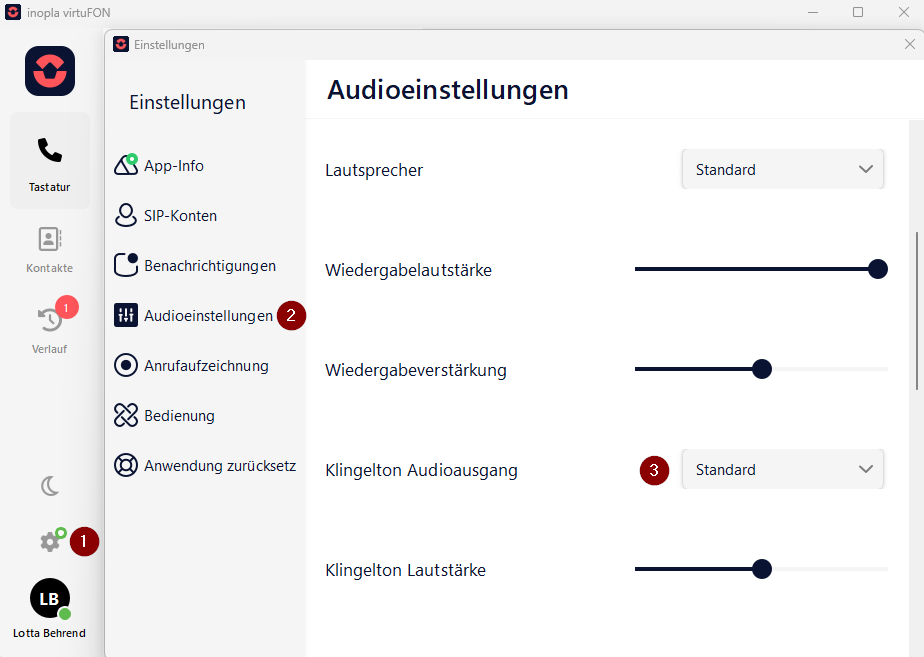924x657 pixels.
Task: Click the Benachrichtigungen notification icon
Action: [126, 265]
